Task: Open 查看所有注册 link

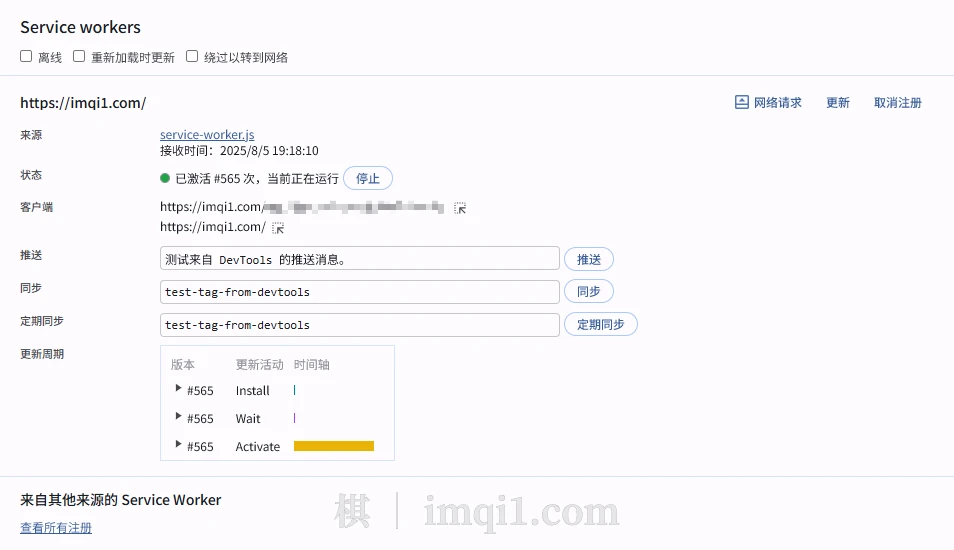Action: coord(56,528)
